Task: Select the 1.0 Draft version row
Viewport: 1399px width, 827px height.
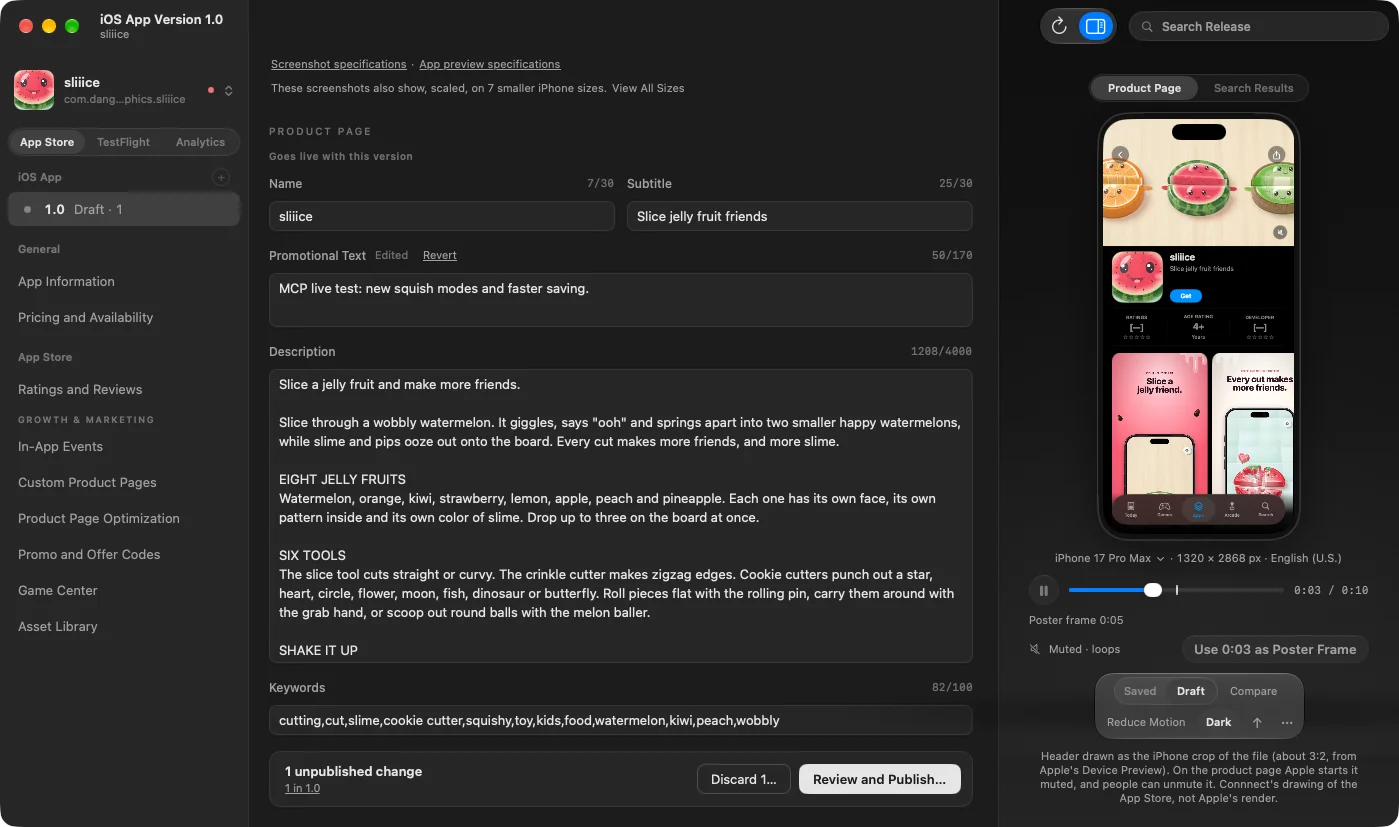Action: coord(124,209)
